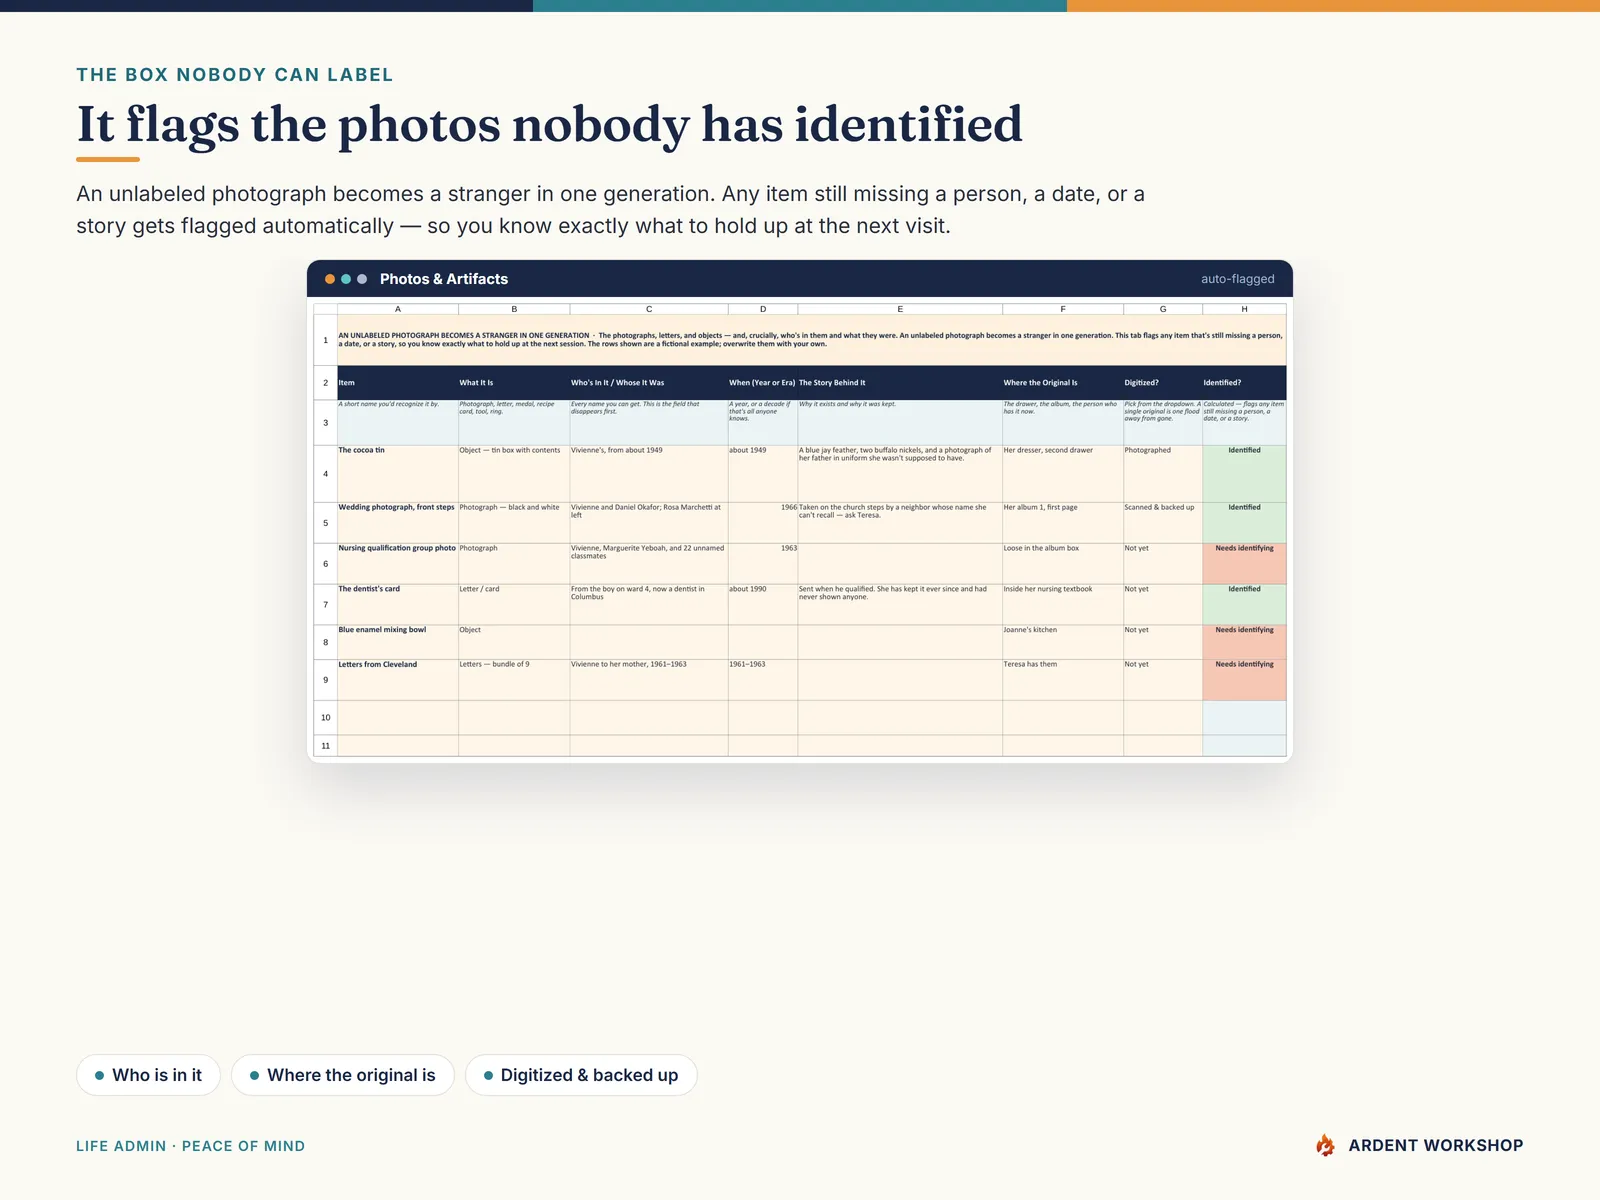Click 'Her album 1, first page' cell

[1063, 522]
